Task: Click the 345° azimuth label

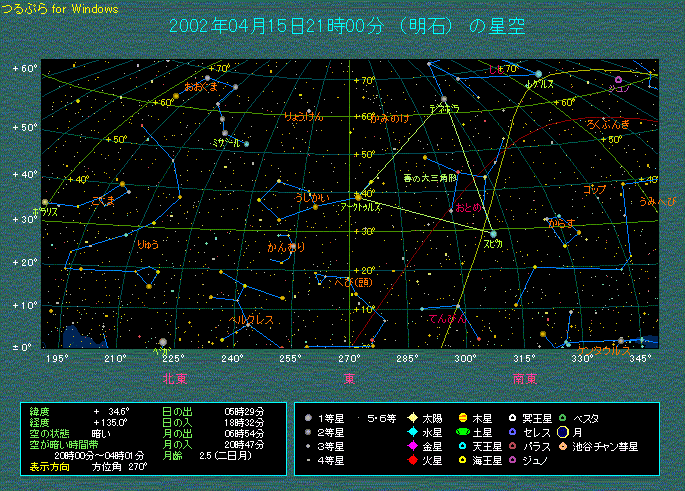Action: [x=640, y=359]
